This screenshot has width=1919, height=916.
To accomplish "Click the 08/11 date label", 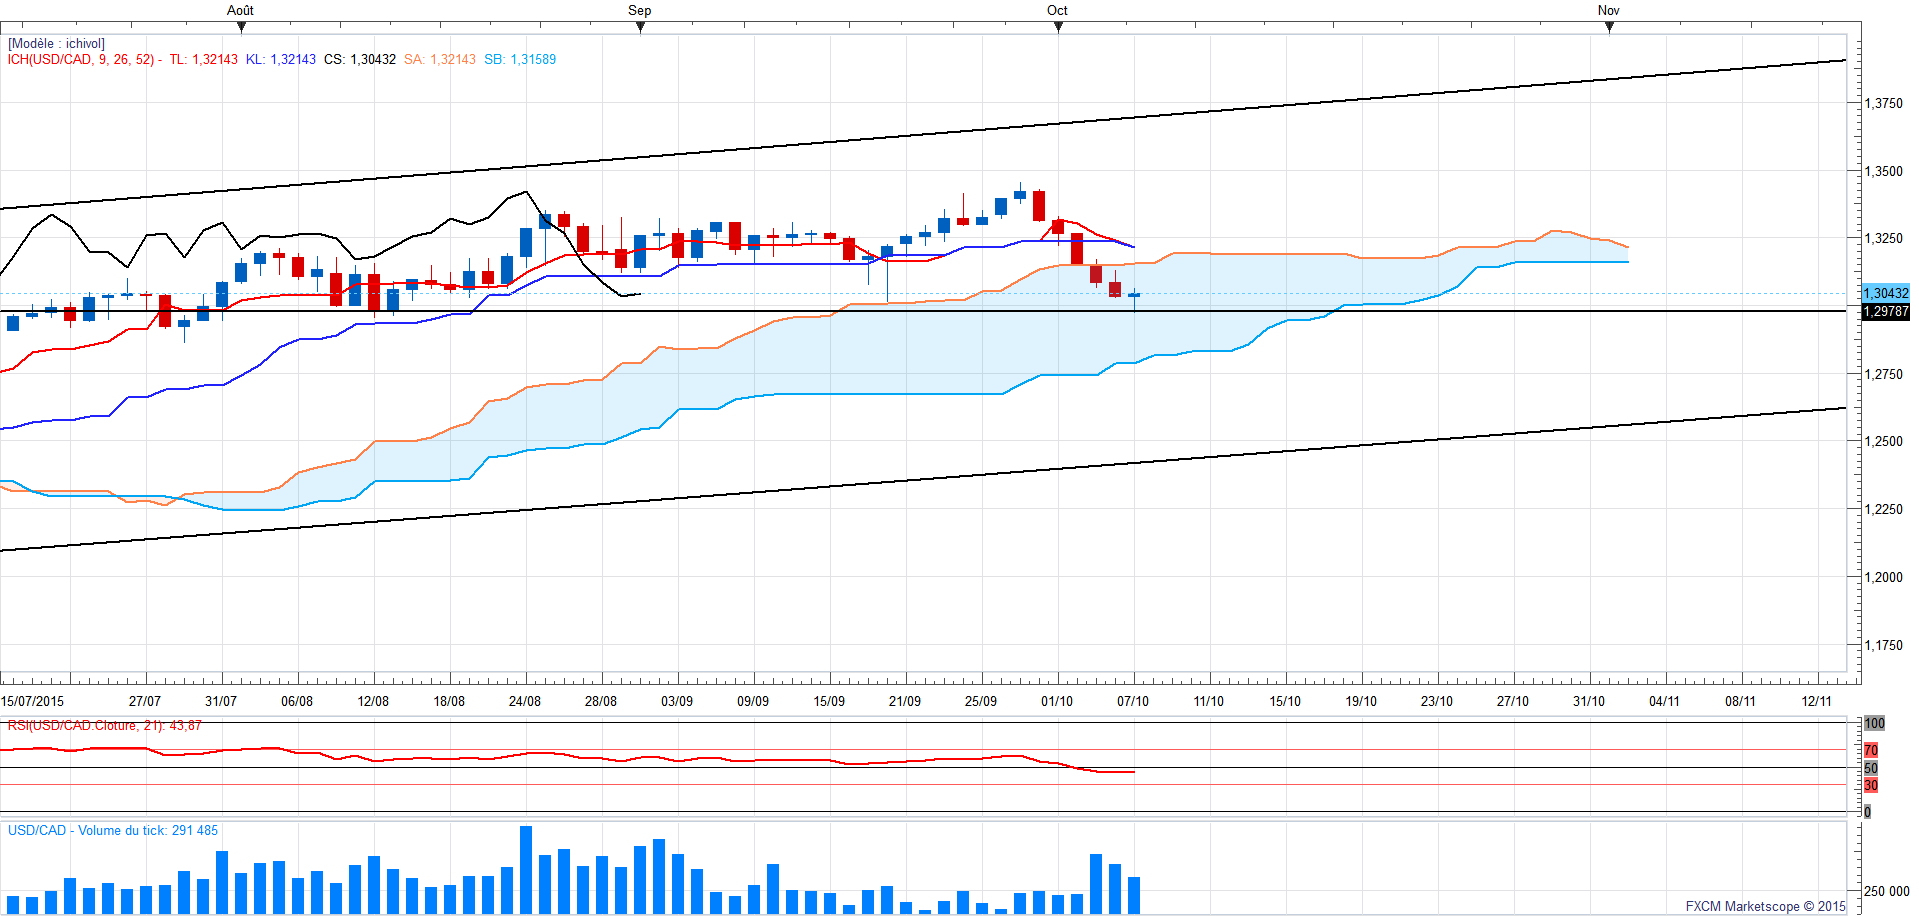I will tap(1741, 701).
